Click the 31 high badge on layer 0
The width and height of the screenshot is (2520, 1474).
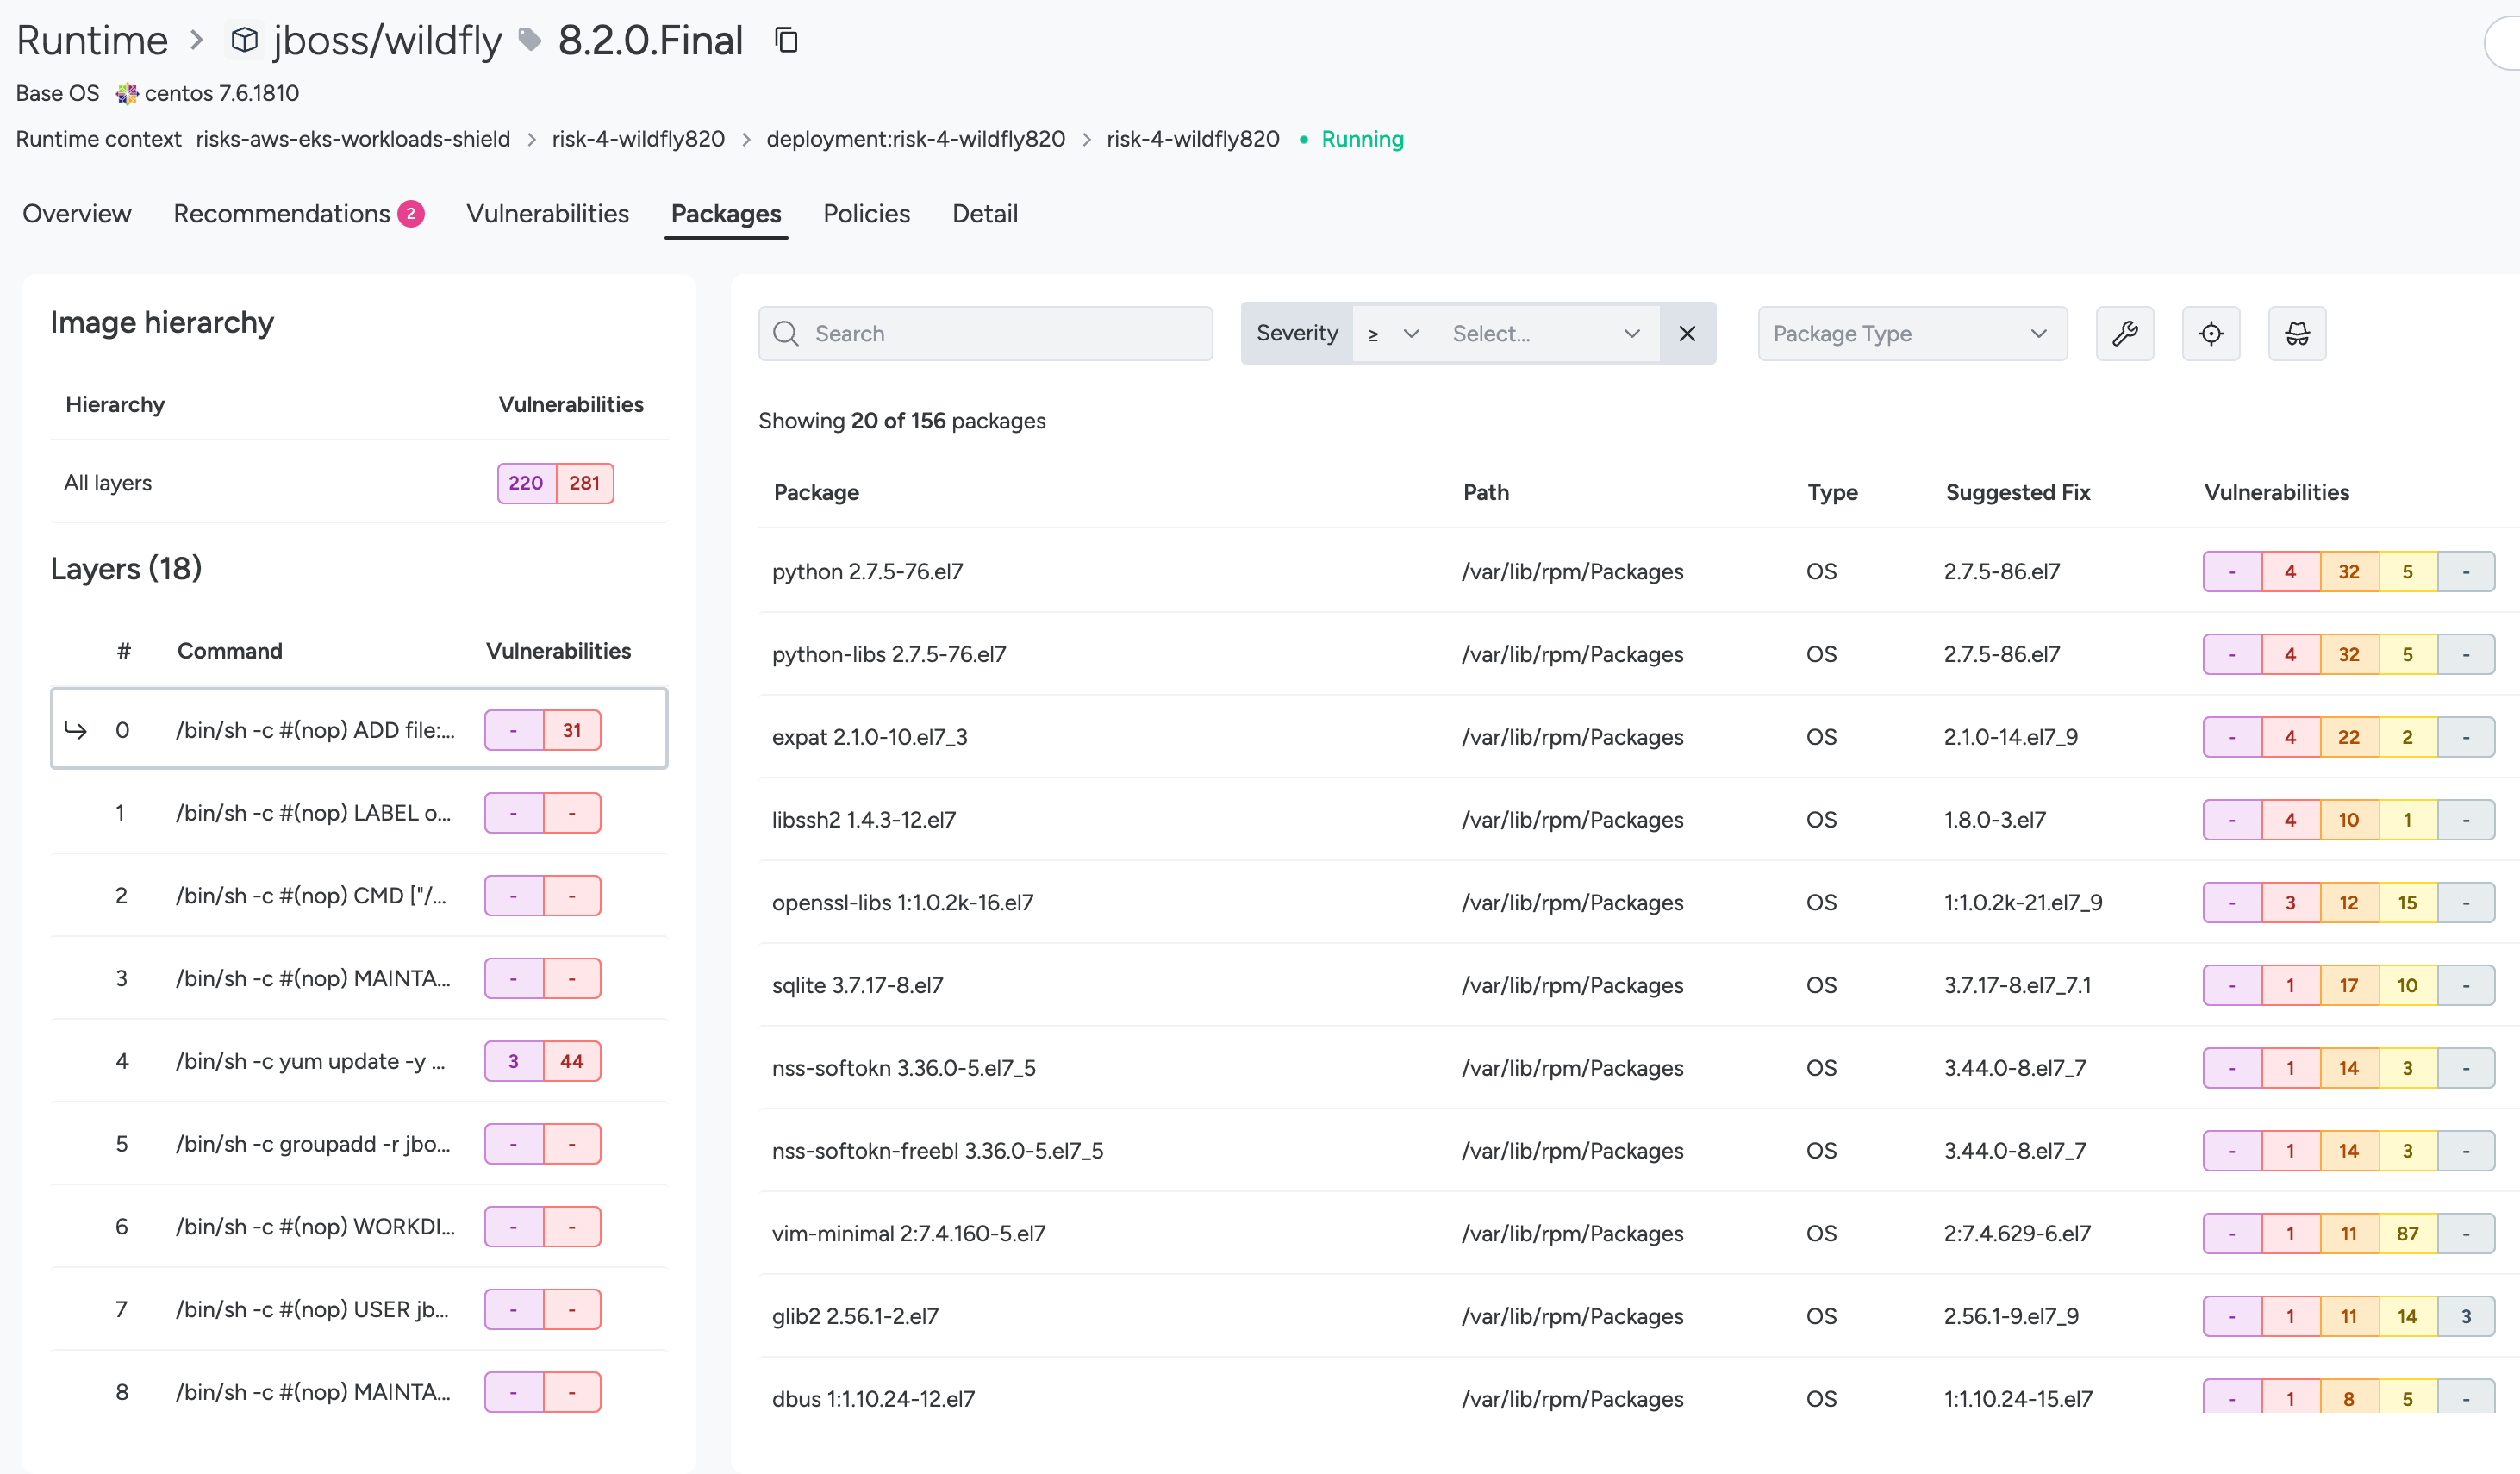click(572, 730)
